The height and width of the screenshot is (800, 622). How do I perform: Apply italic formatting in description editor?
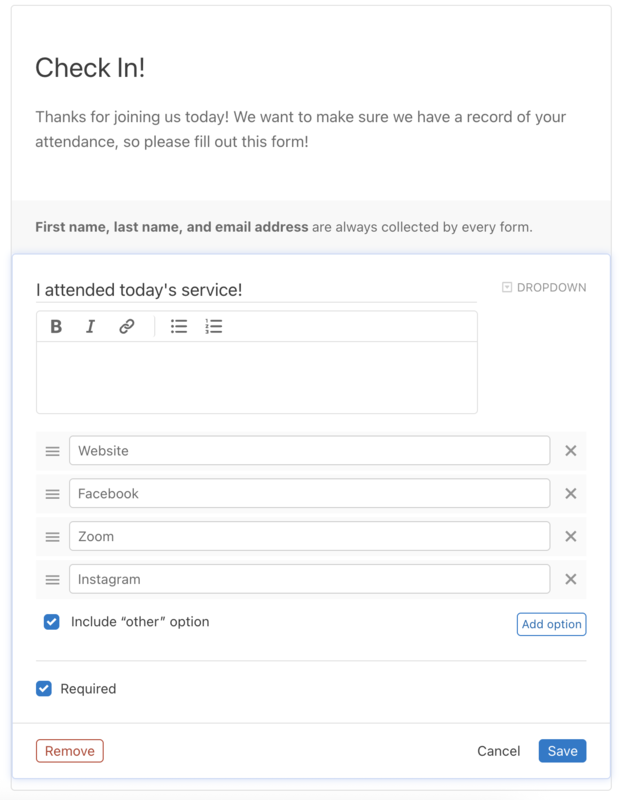click(x=90, y=326)
